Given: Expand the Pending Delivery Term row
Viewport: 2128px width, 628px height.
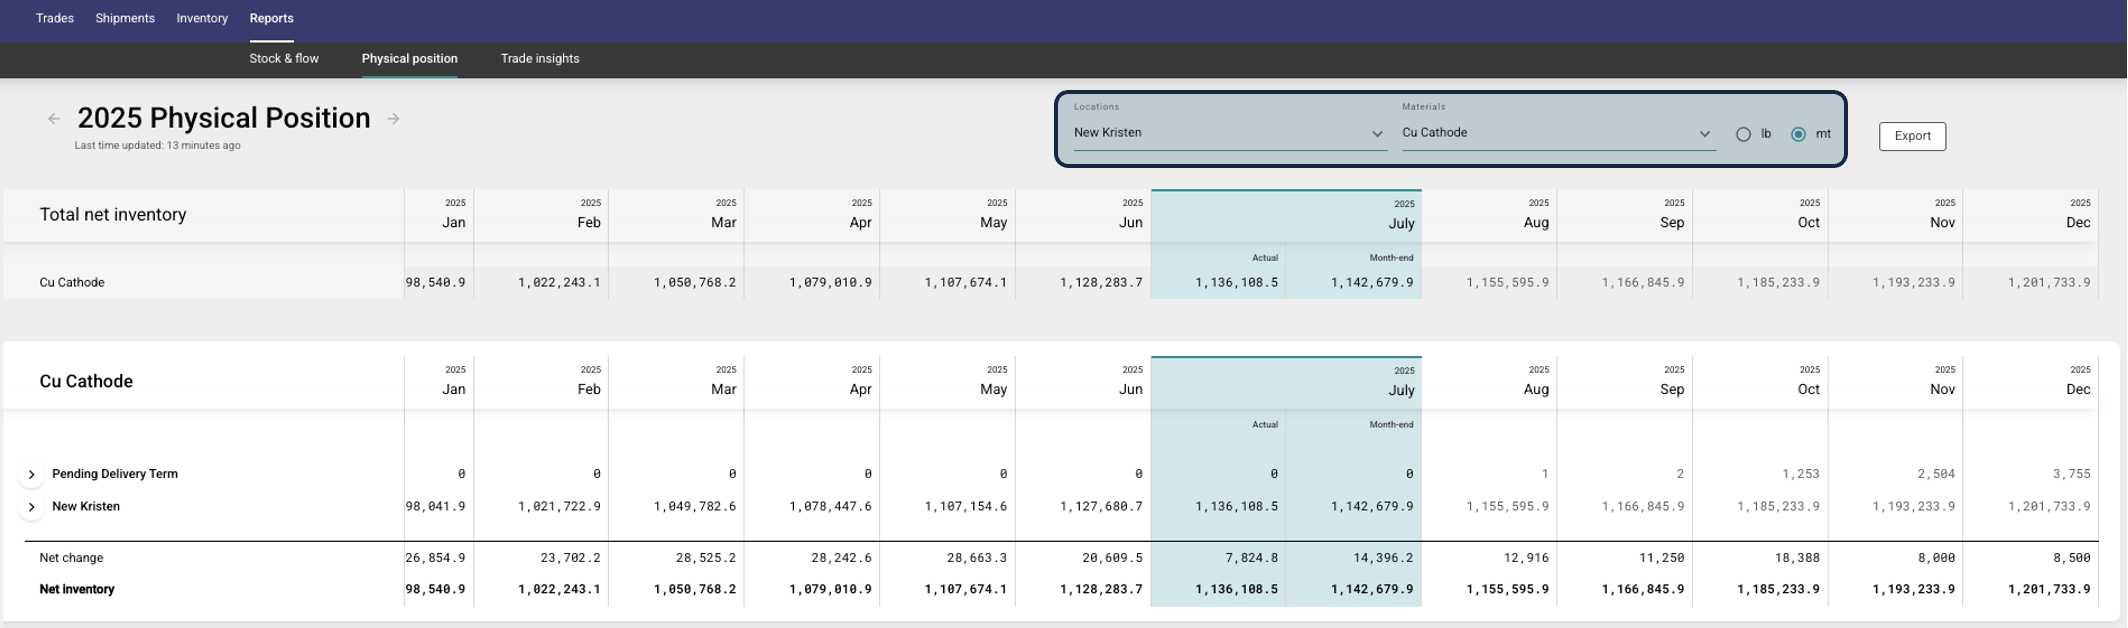Looking at the screenshot, I should (32, 474).
